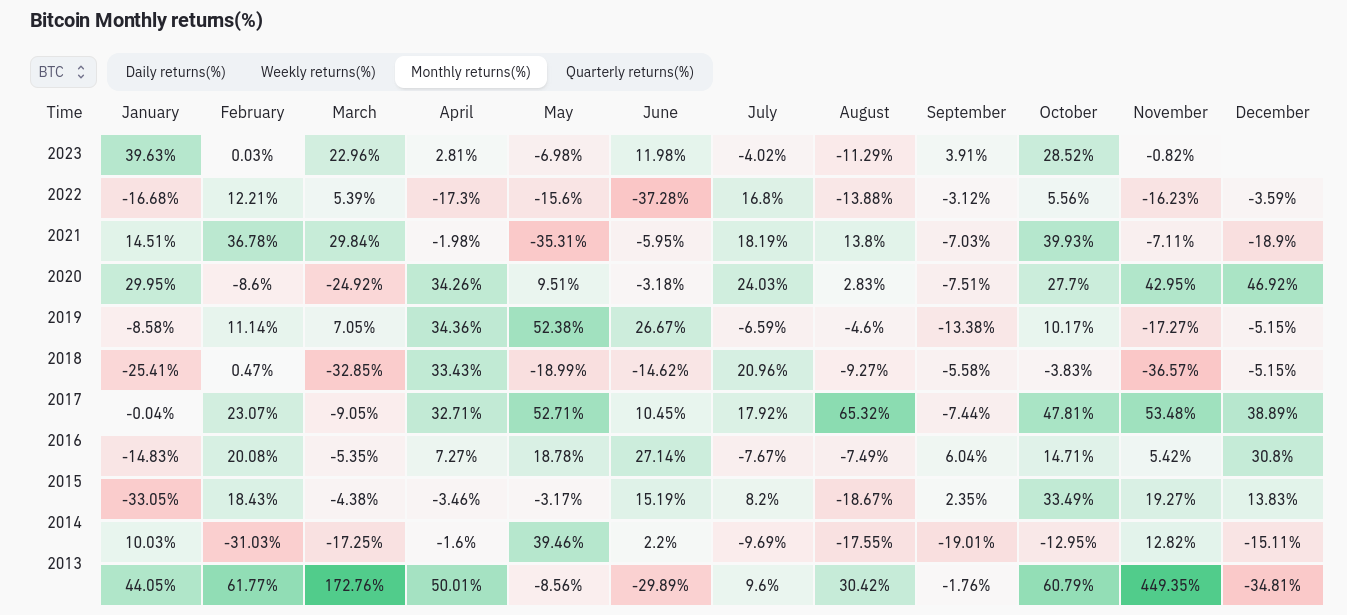This screenshot has height=615, width=1347.
Task: Switch to Weekly returns(%) tab
Action: click(x=318, y=72)
